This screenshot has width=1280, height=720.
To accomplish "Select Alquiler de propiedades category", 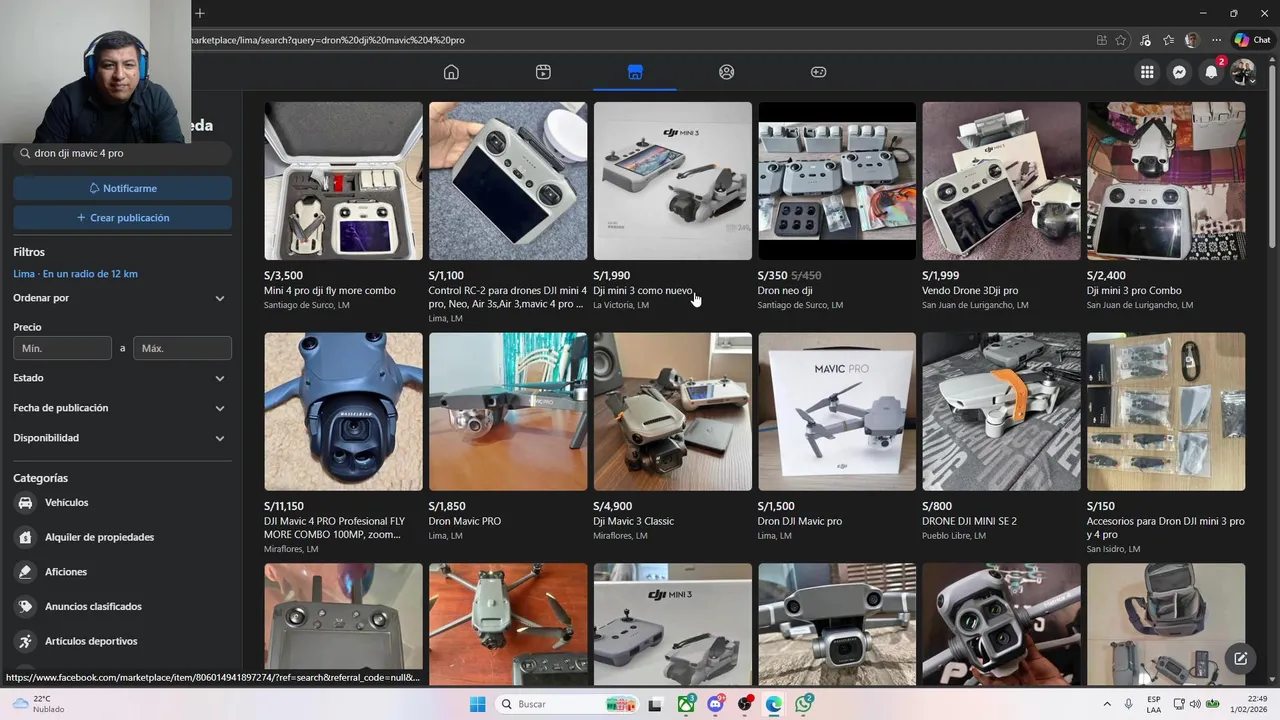I will click(x=122, y=537).
